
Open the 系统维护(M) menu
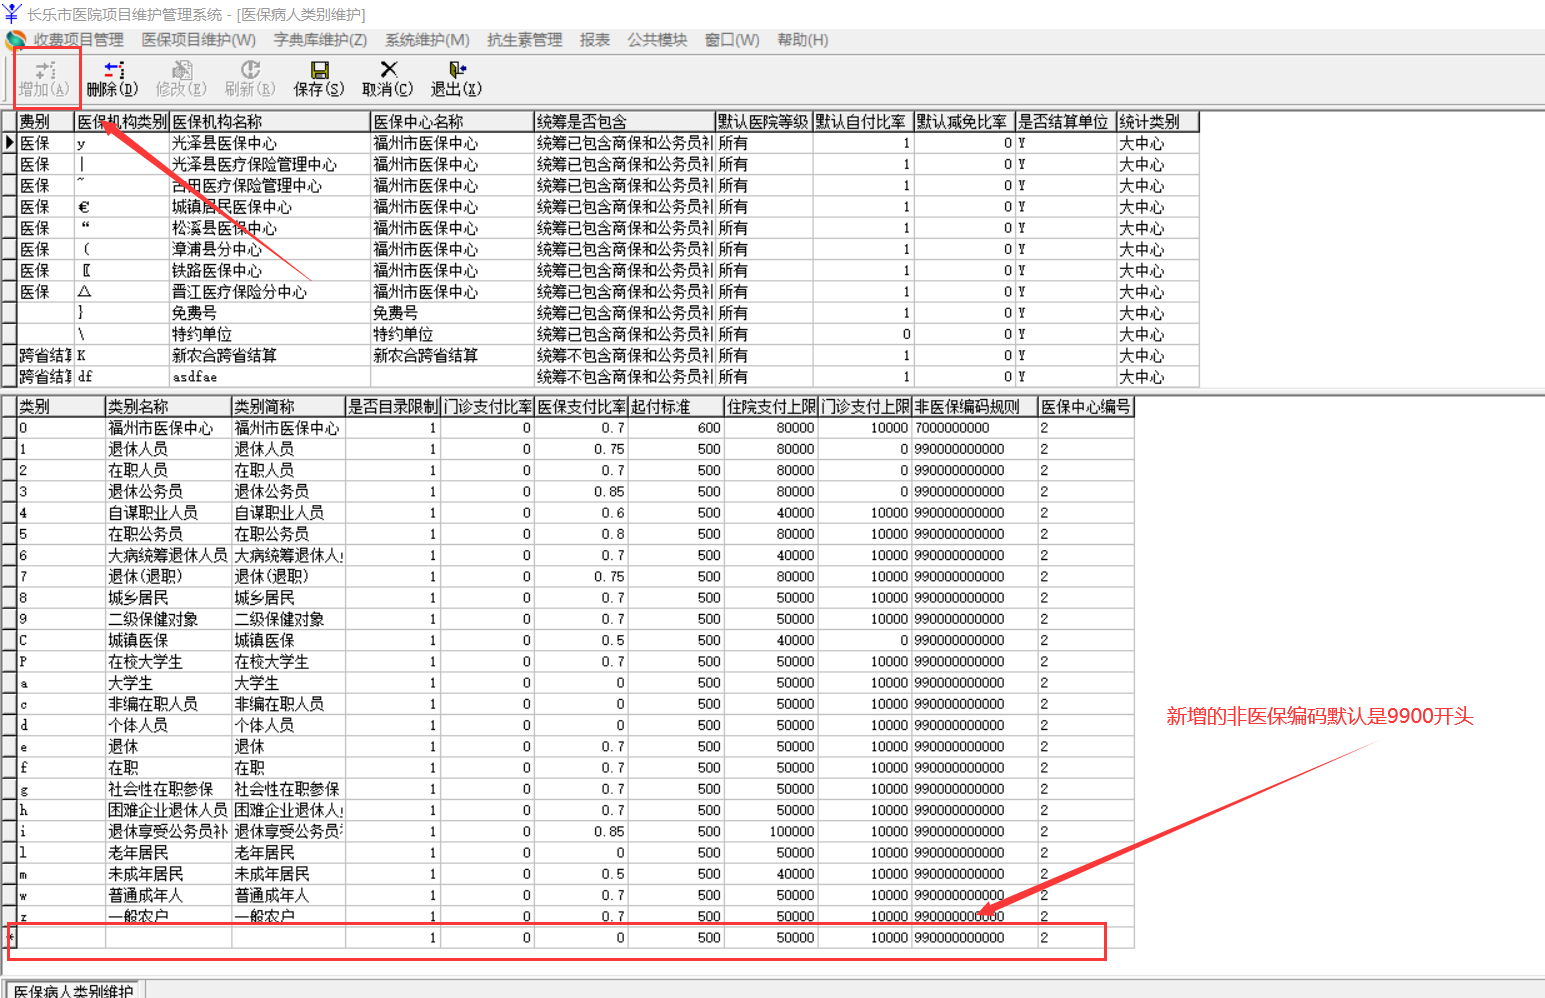(428, 40)
